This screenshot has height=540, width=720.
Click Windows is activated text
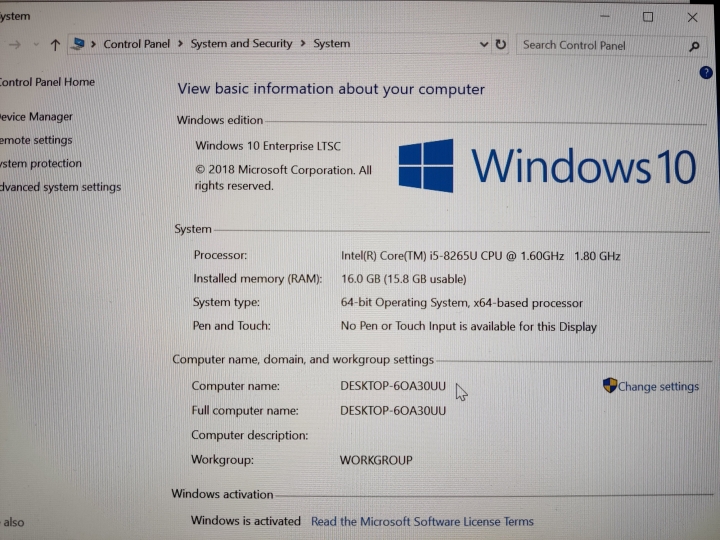(246, 521)
